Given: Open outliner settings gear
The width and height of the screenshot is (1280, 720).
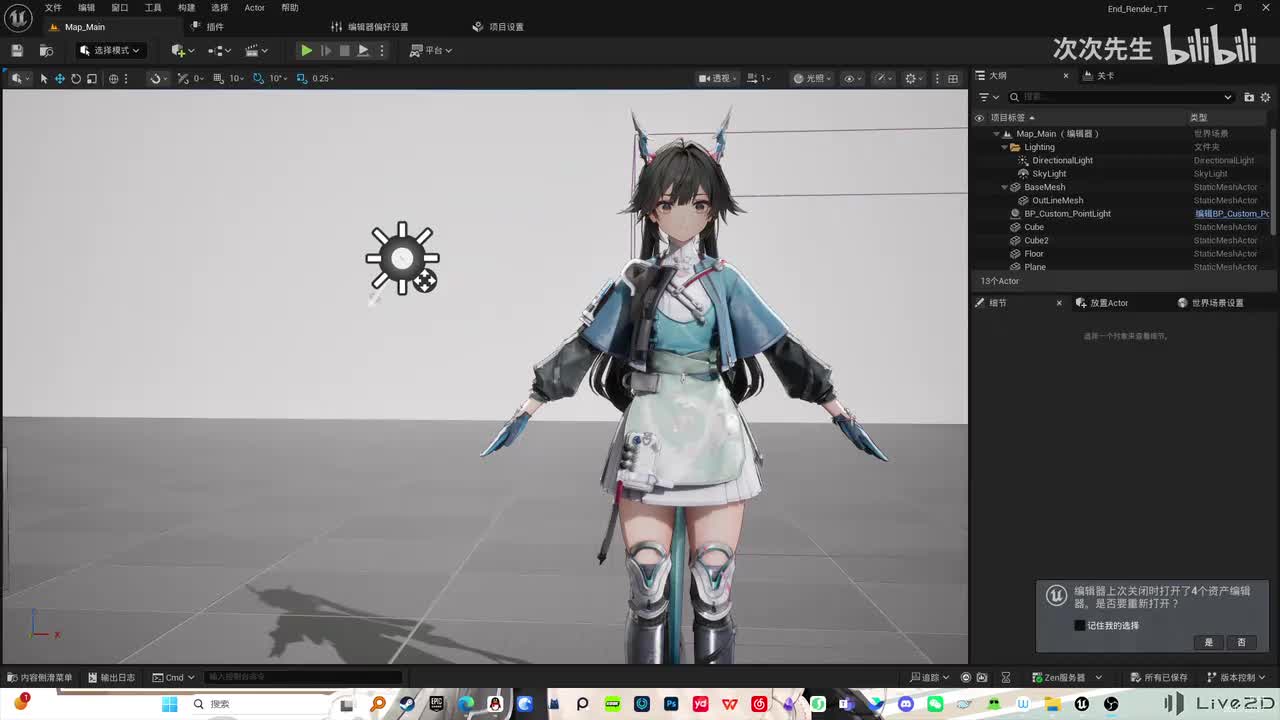Looking at the screenshot, I should click(1266, 97).
